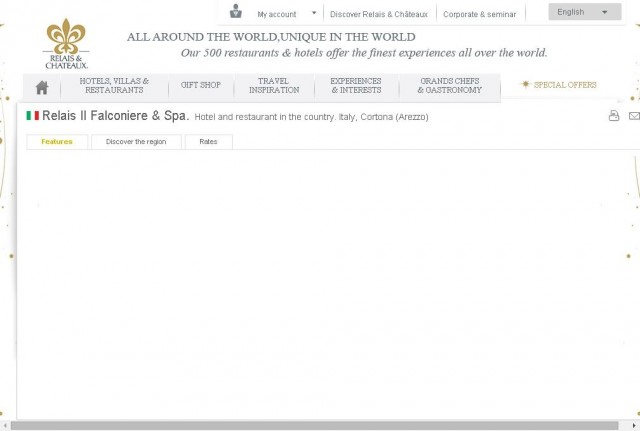Click the Relais & Châteaux fleur-de-lis logo
Viewport: 640px width, 431px height.
click(x=66, y=44)
